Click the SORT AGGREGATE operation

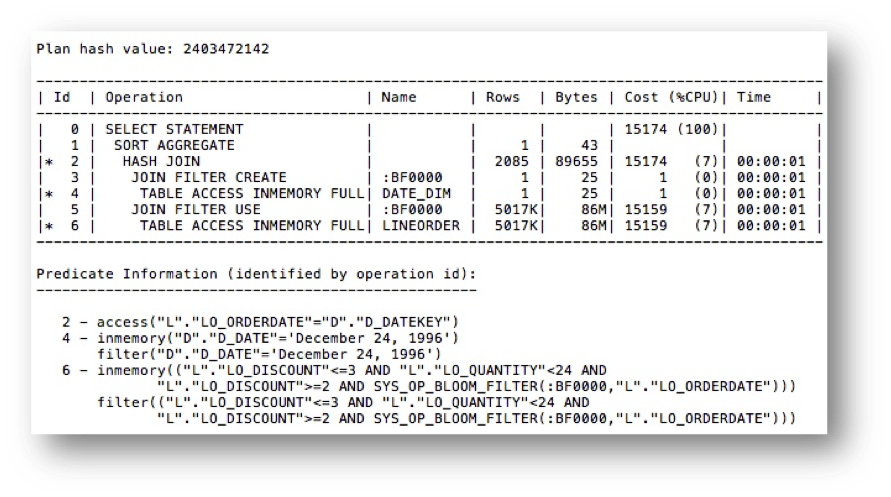[x=174, y=145]
